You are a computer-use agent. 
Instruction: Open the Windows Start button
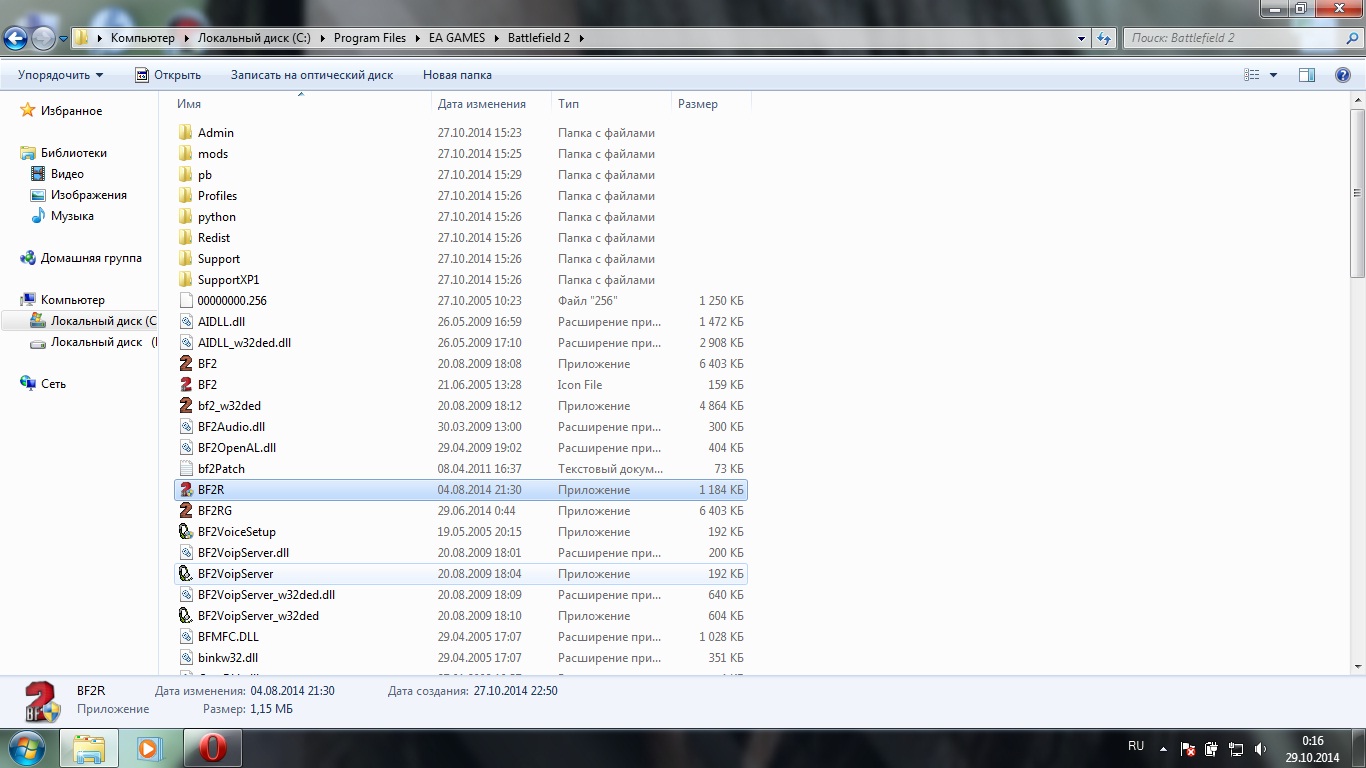pyautogui.click(x=25, y=747)
